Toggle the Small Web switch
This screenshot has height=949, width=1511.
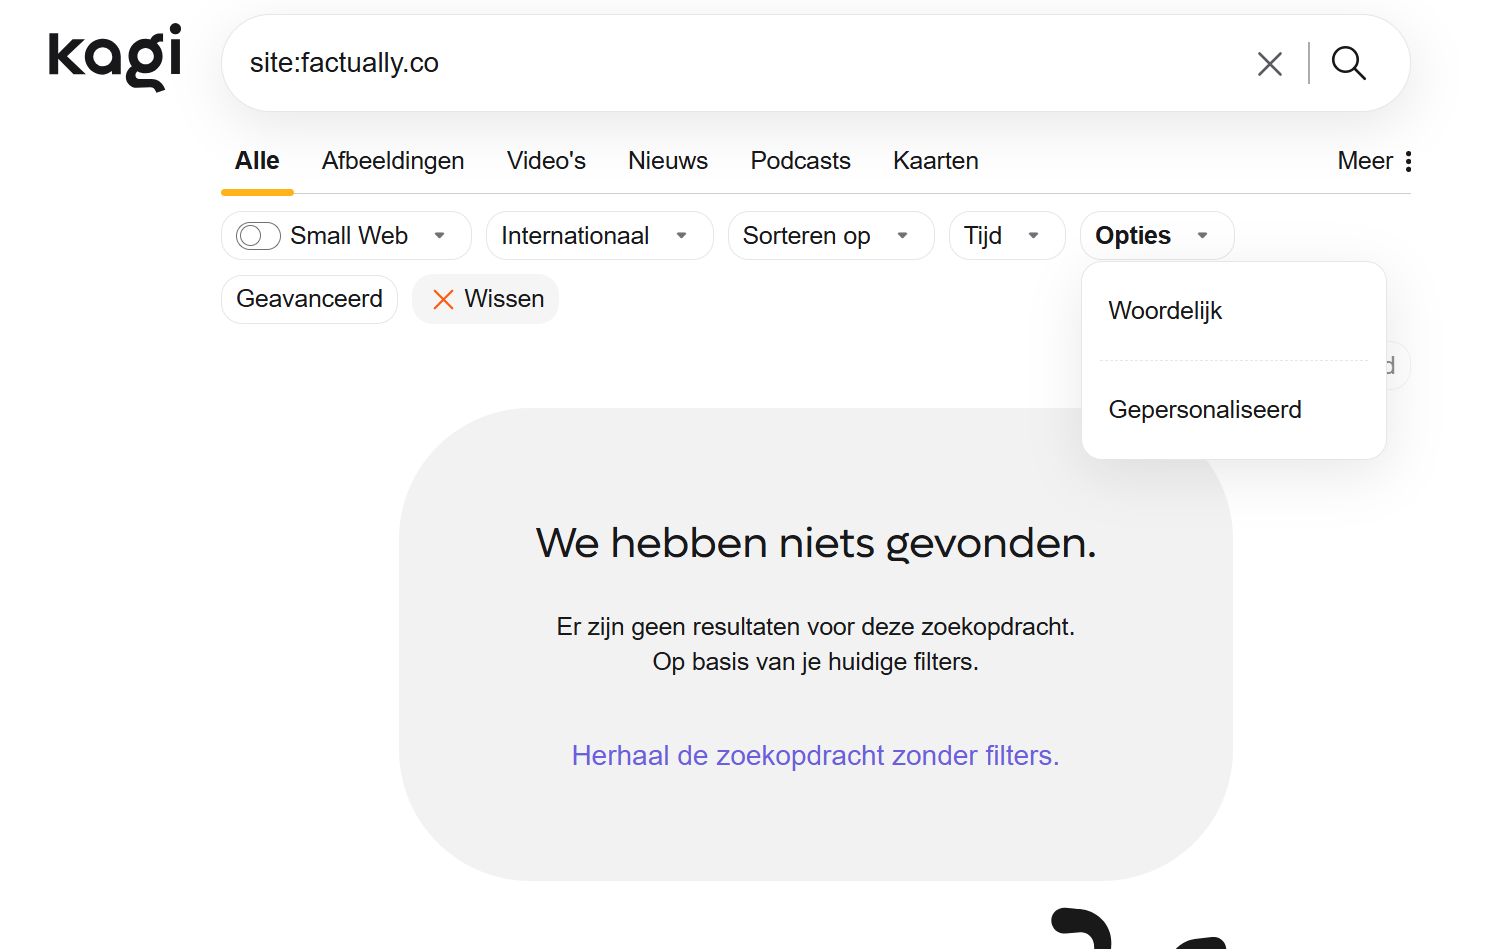pos(258,236)
